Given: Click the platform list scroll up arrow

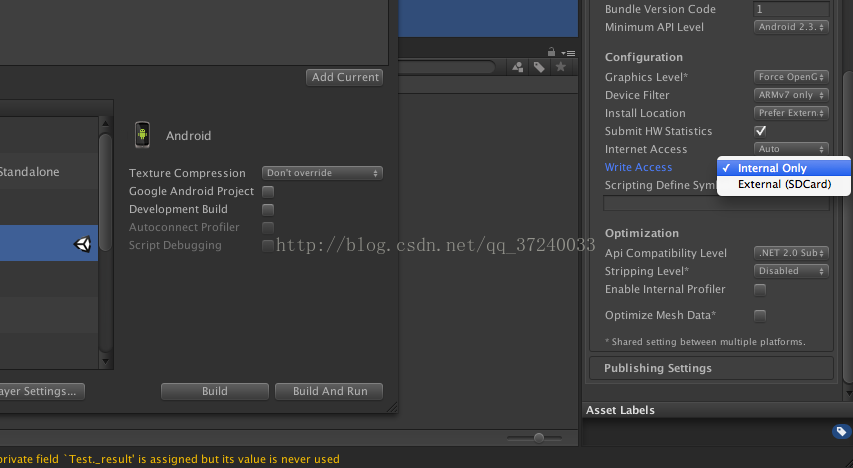Looking at the screenshot, I should coord(106,124).
